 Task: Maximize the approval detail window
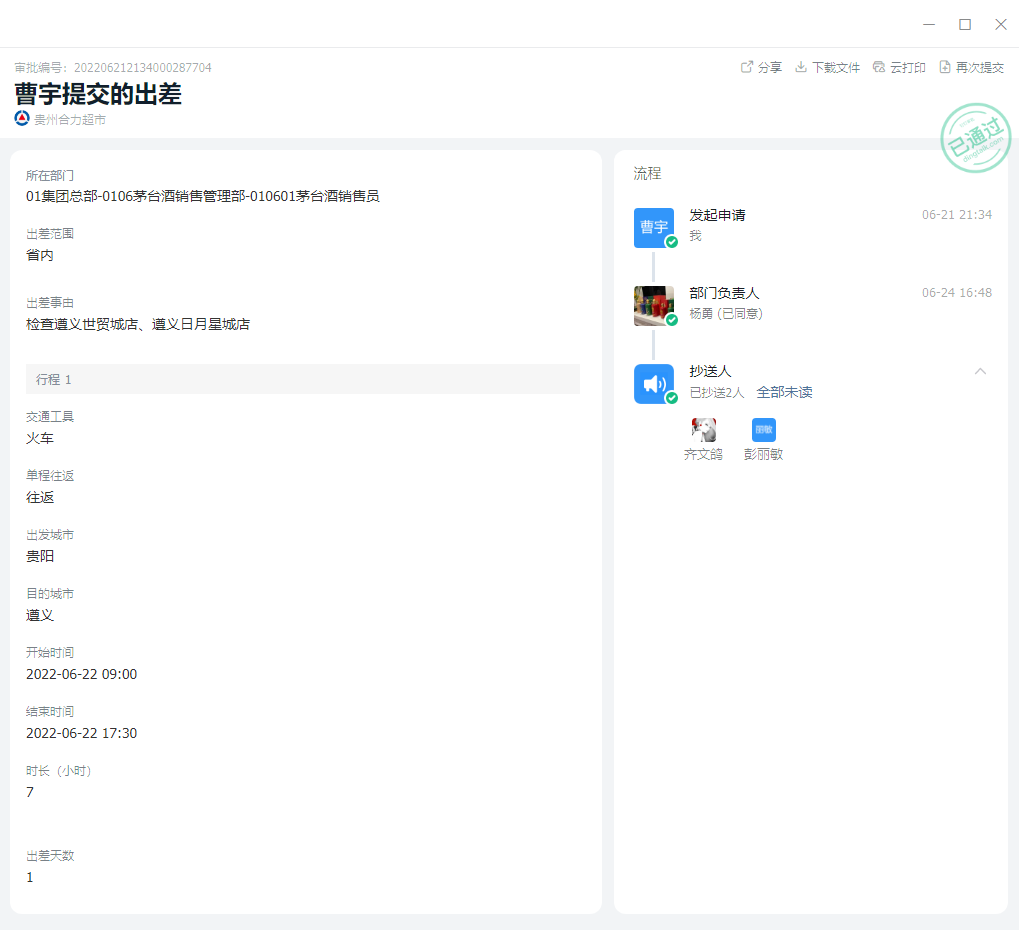(x=965, y=24)
